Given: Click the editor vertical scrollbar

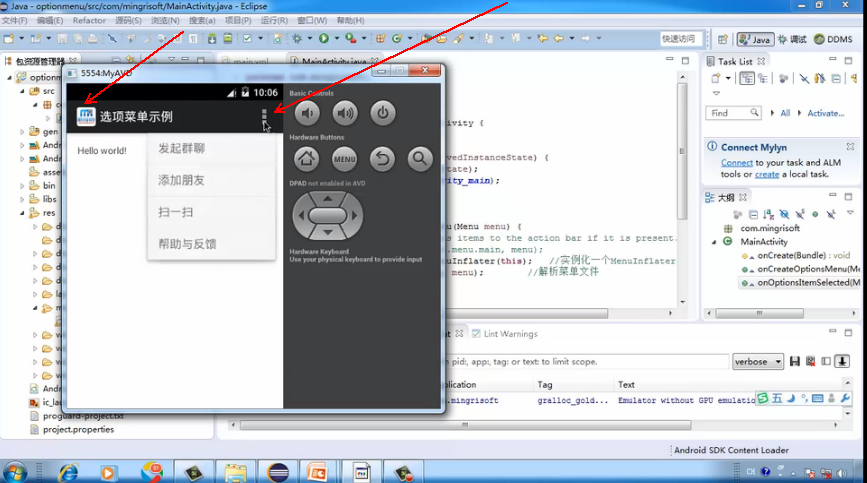Looking at the screenshot, I should click(682, 151).
